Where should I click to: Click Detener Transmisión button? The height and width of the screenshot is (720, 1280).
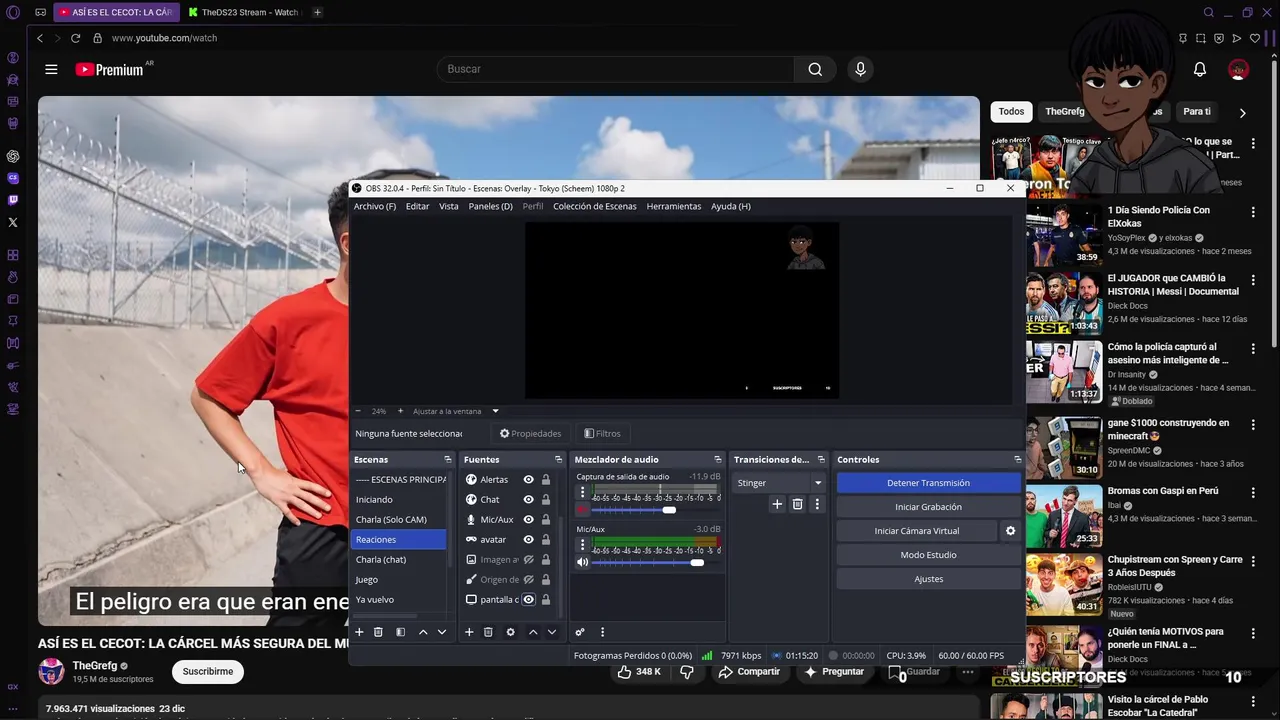tap(928, 483)
